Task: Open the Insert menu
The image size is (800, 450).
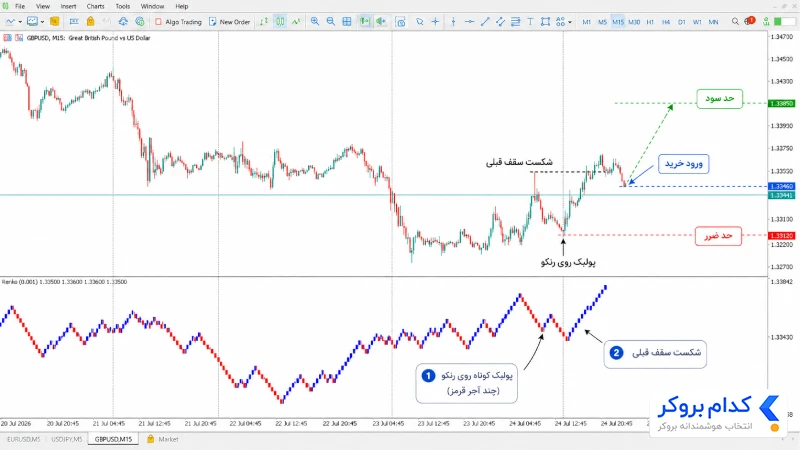Action: [x=68, y=6]
